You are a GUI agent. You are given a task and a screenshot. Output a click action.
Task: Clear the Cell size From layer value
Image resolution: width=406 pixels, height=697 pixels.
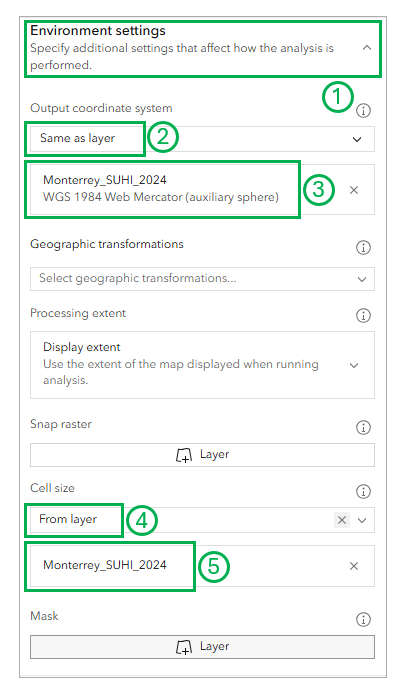point(342,520)
